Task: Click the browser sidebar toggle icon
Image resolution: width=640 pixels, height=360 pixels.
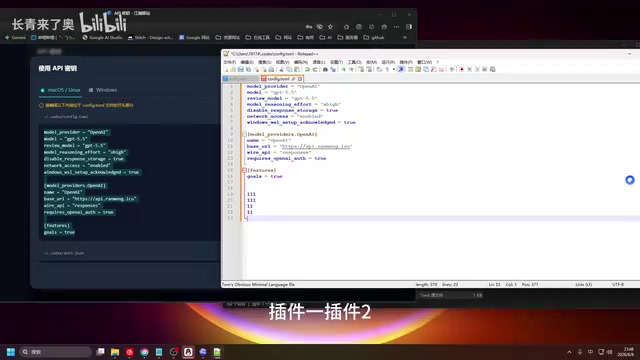Action: [x=409, y=27]
